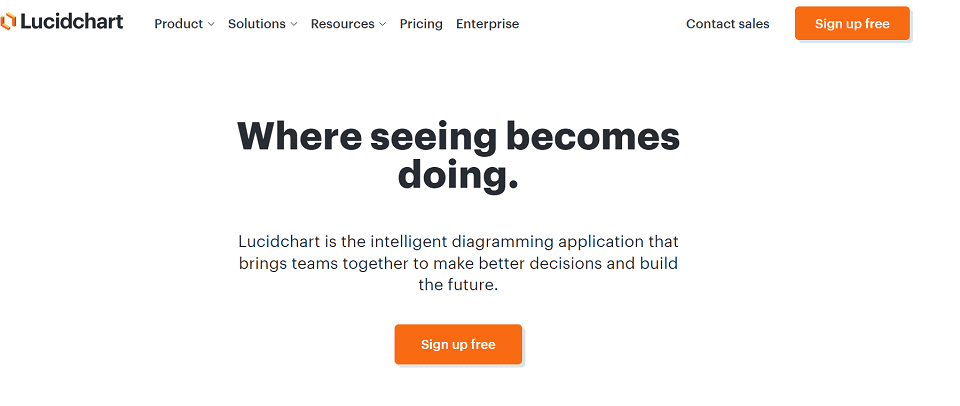Click the word "doing." in the headline
Viewport: 960px width, 406px height.
click(x=458, y=175)
